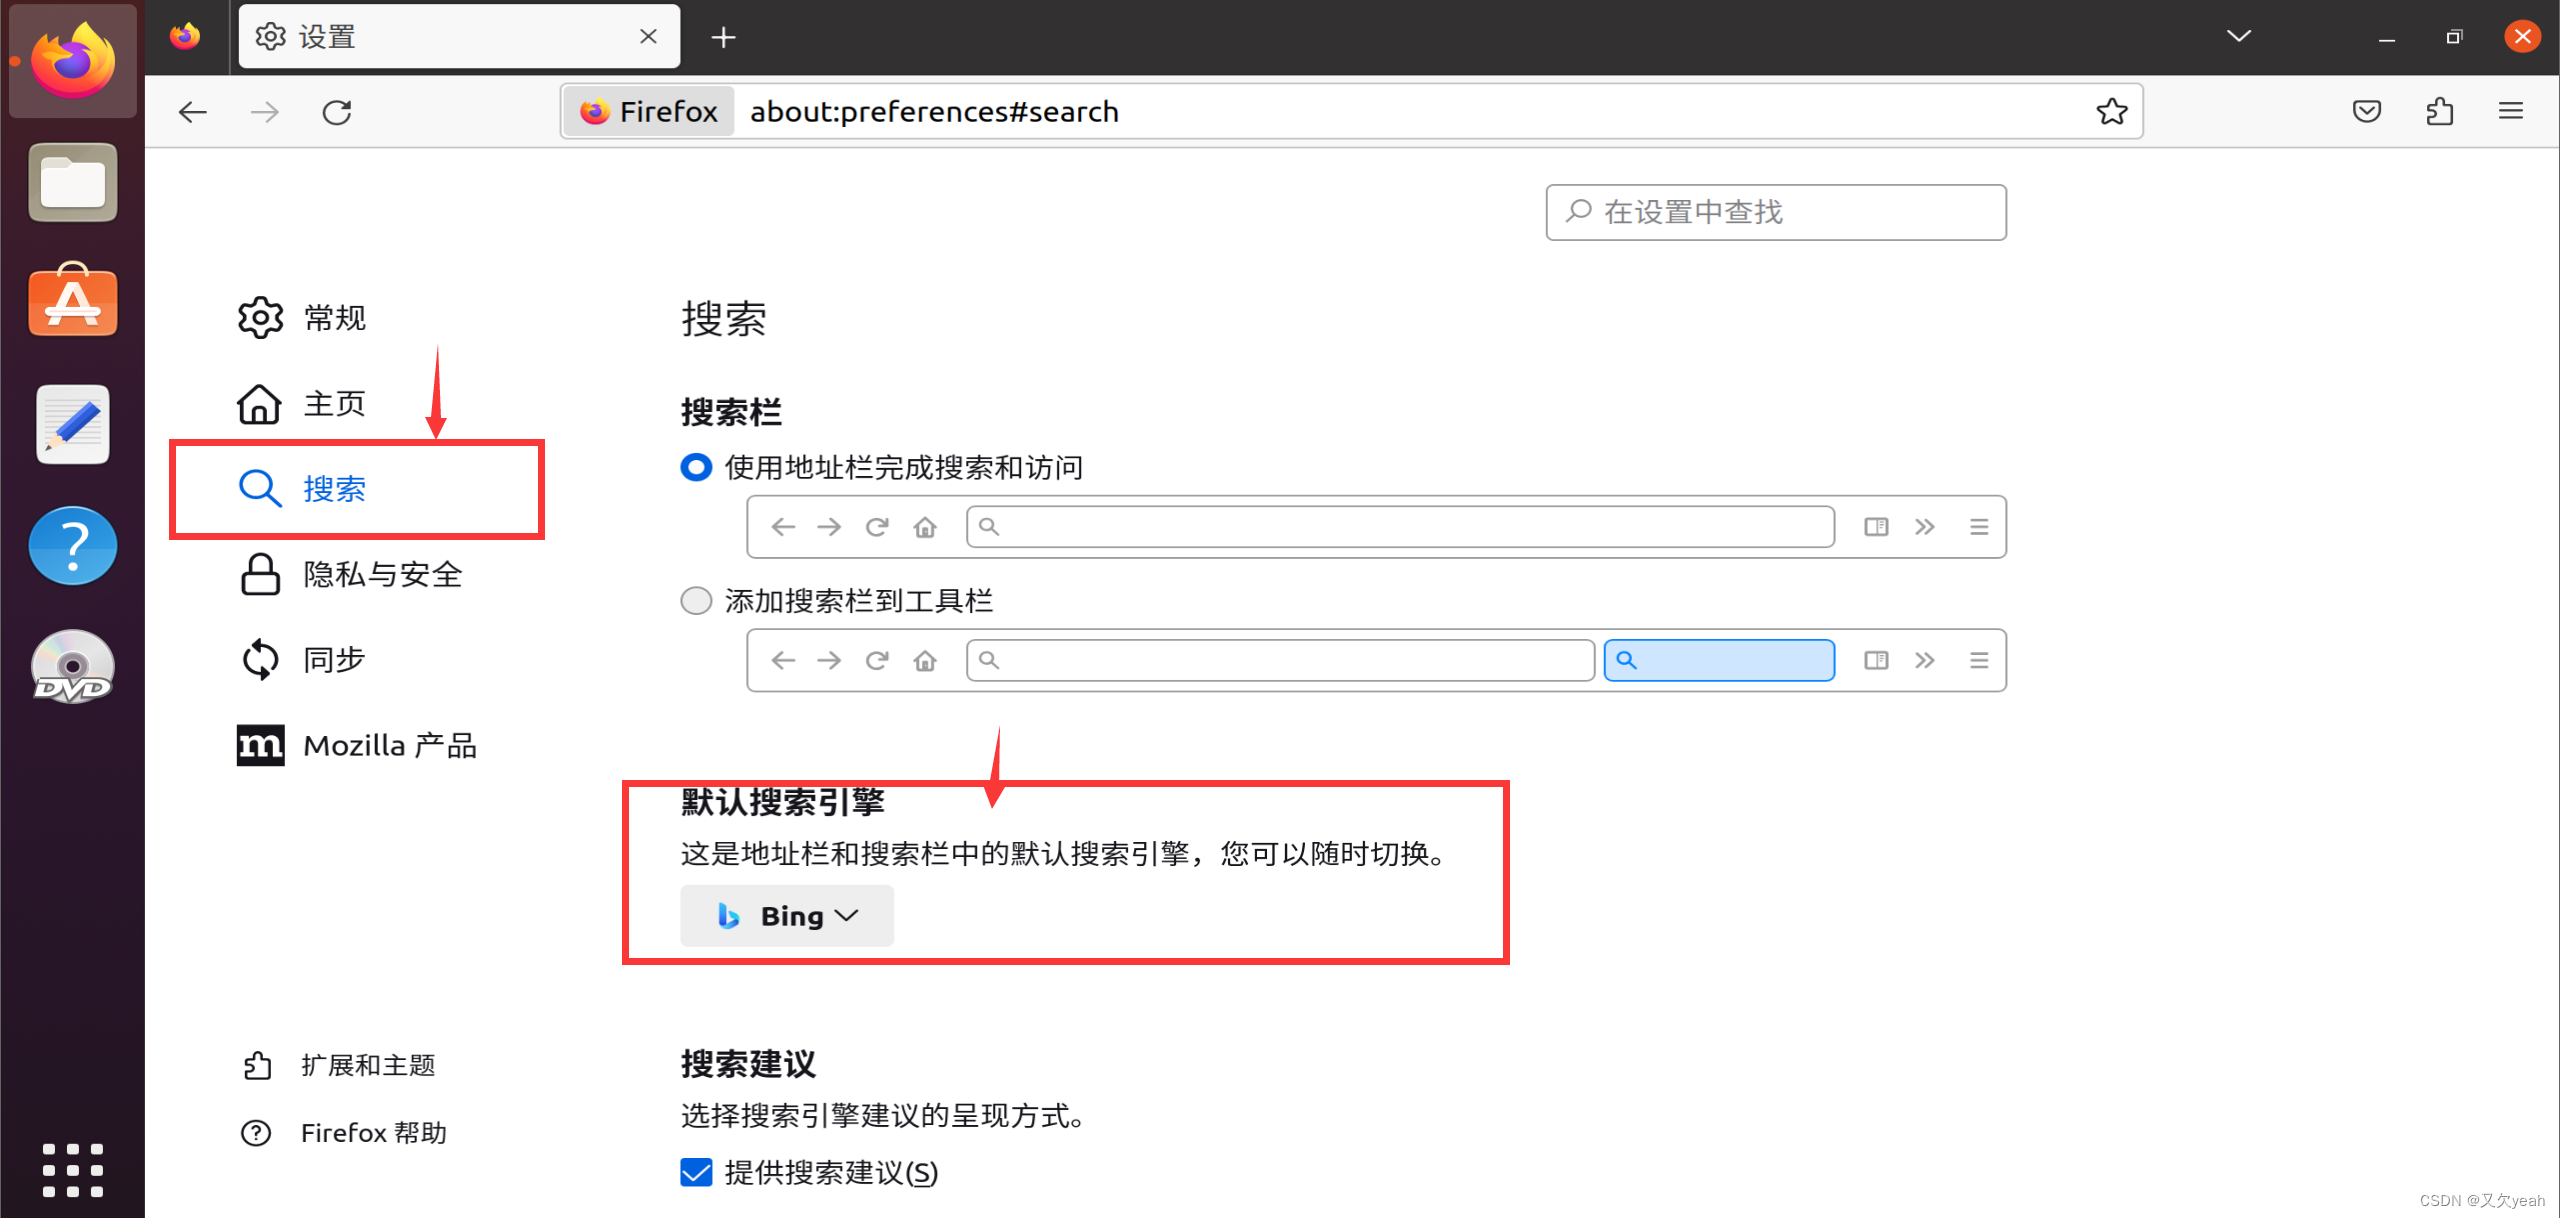
Task: Open a new tab with plus button
Action: pyautogui.click(x=723, y=38)
